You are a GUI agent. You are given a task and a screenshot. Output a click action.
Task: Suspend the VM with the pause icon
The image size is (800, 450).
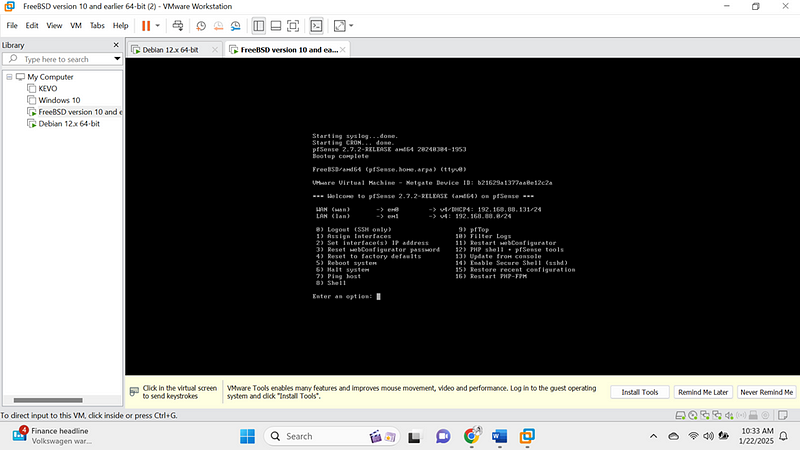pyautogui.click(x=146, y=26)
